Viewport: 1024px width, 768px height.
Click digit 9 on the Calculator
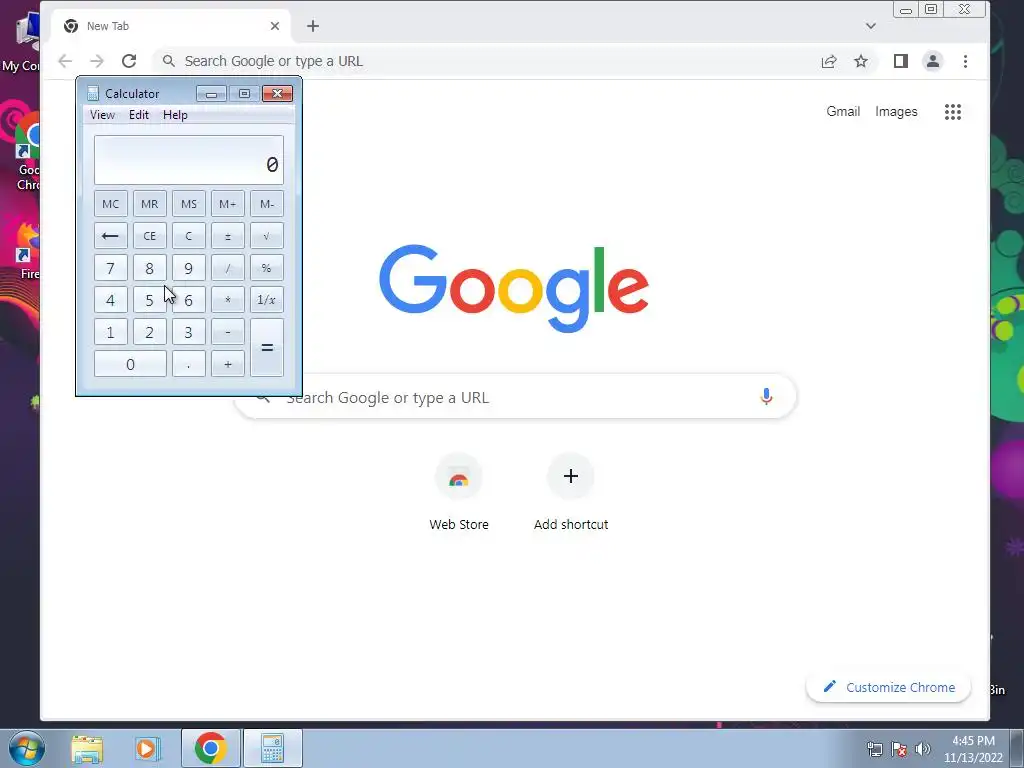189,268
